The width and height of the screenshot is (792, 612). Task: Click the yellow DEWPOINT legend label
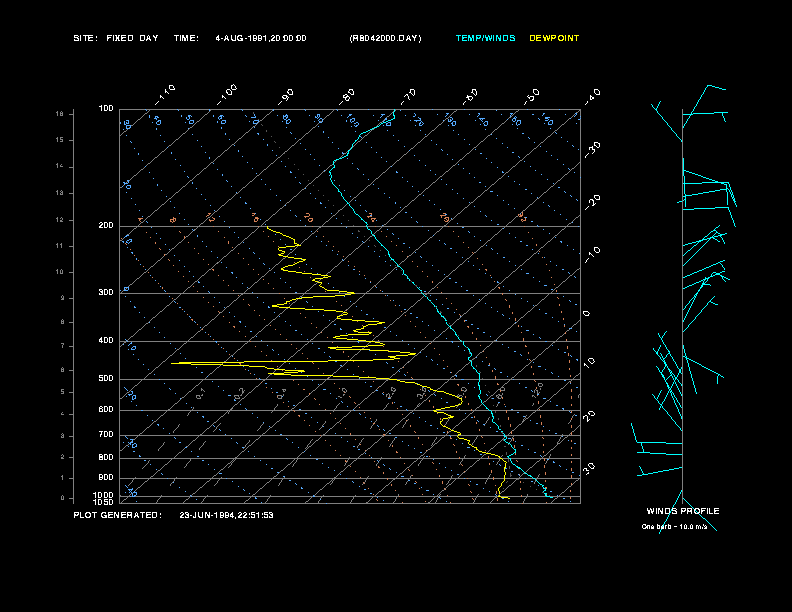[x=554, y=38]
